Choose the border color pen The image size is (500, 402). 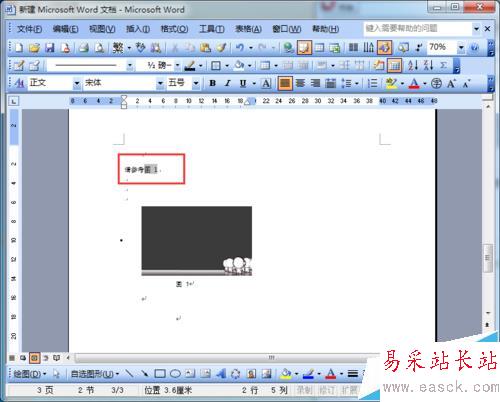click(190, 66)
